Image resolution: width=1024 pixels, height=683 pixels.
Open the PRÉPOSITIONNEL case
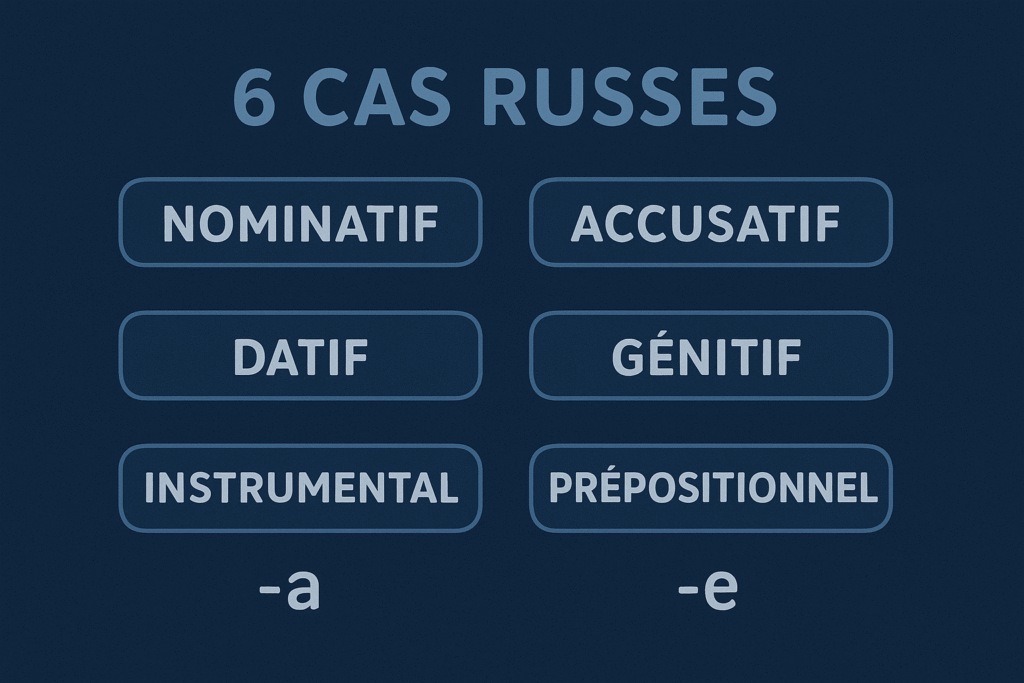coord(710,488)
